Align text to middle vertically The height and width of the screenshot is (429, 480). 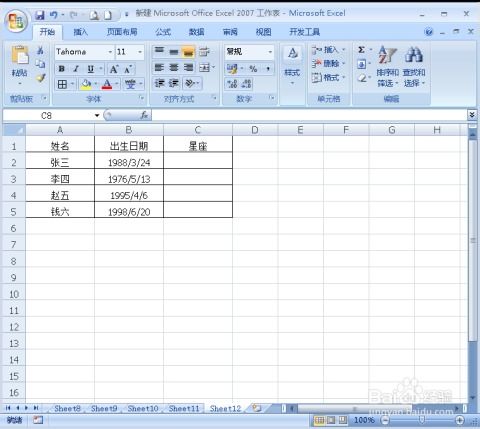[174, 51]
